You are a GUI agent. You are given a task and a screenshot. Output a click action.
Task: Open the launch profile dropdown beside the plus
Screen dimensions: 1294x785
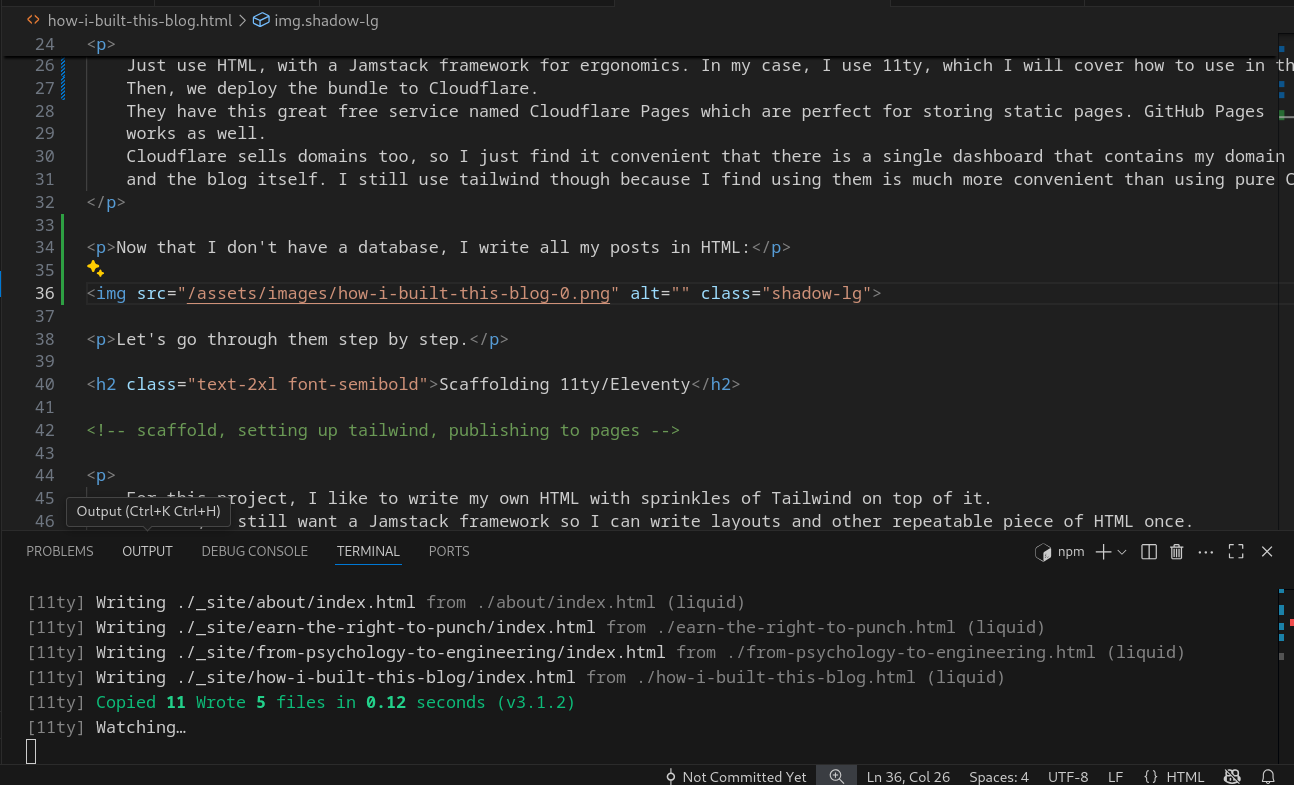(1122, 552)
